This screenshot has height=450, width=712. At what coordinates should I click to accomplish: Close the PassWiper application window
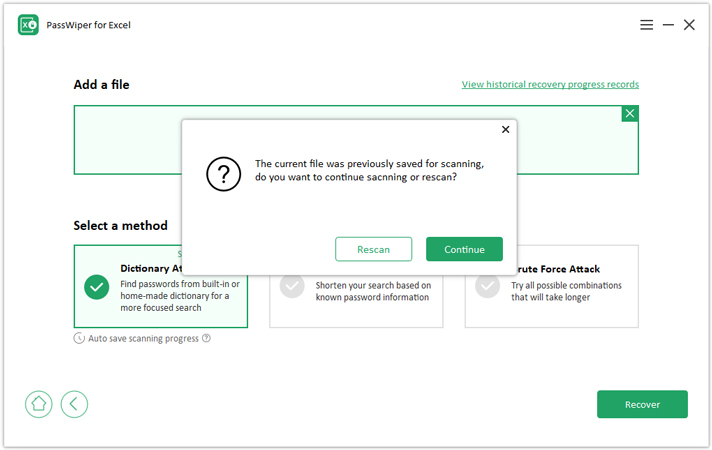[x=689, y=25]
